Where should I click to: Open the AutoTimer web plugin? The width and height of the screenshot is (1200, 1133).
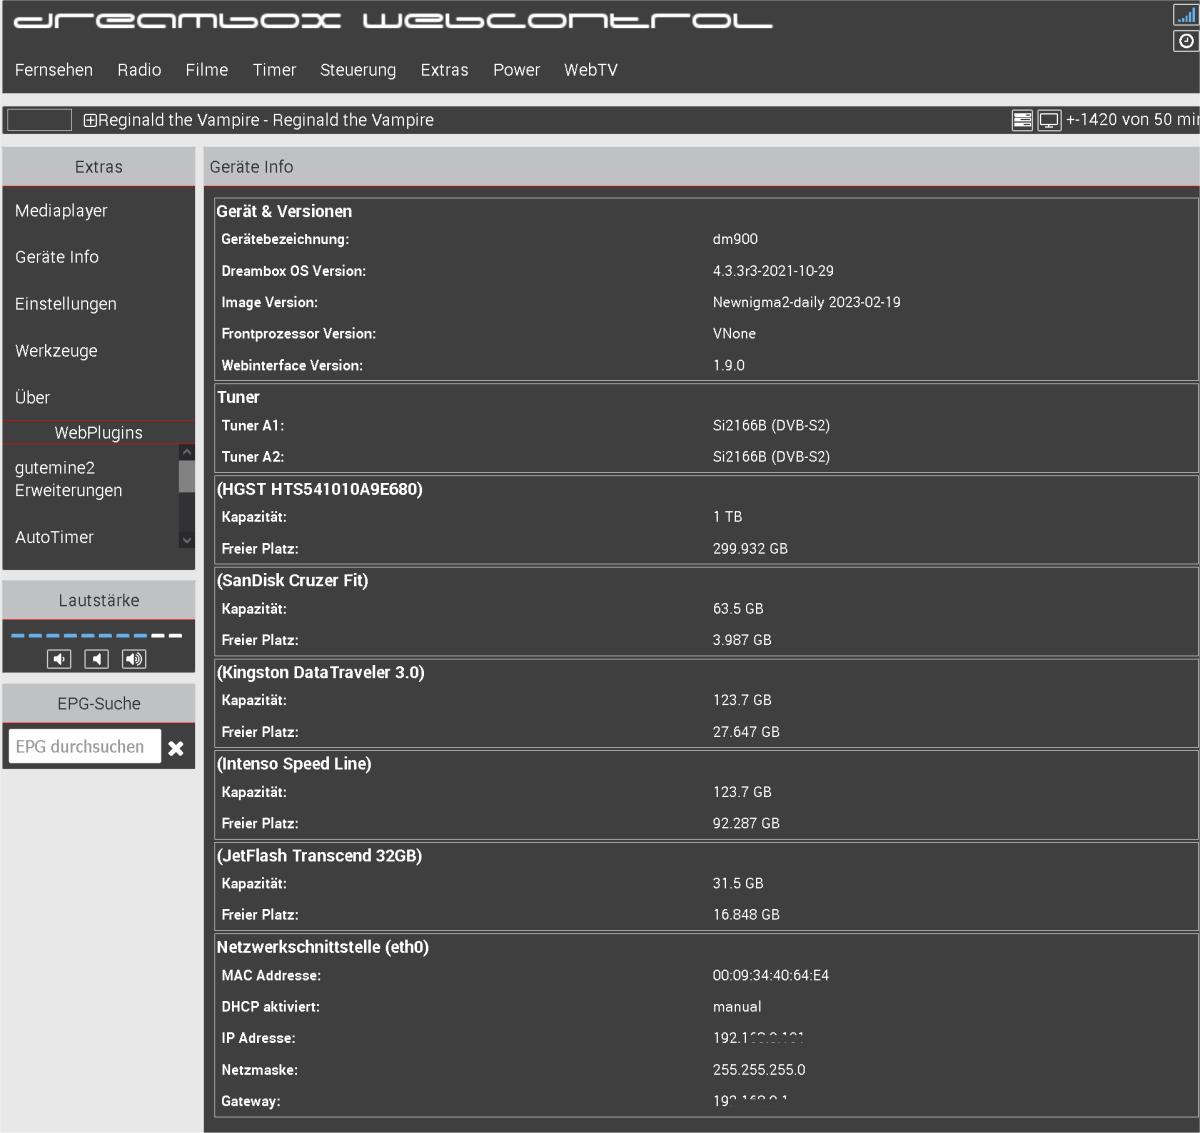(55, 538)
